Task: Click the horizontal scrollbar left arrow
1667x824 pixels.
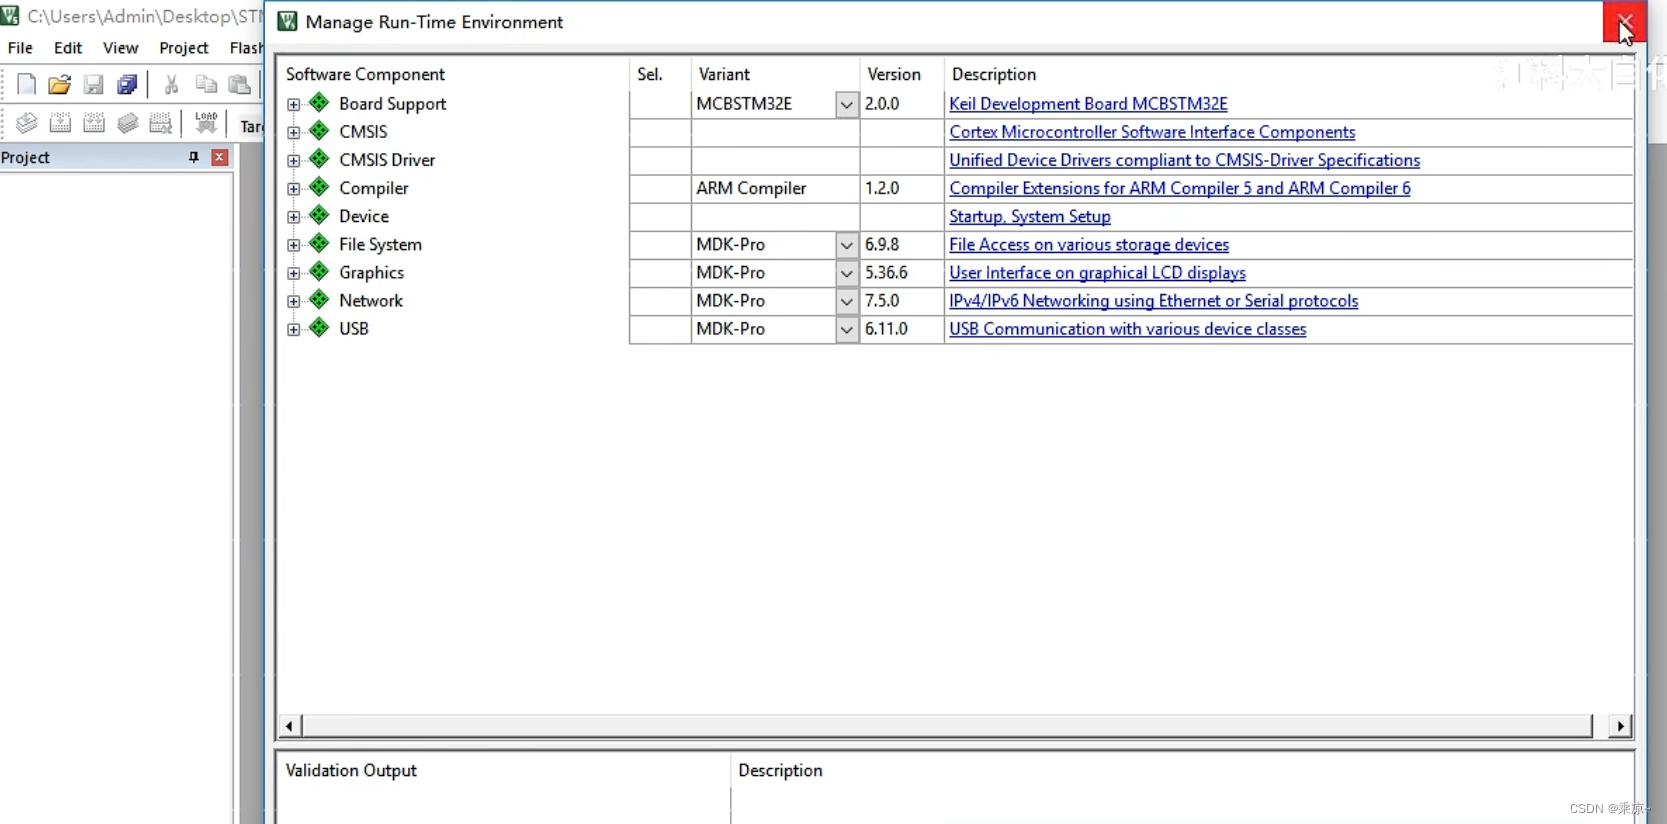Action: 289,726
